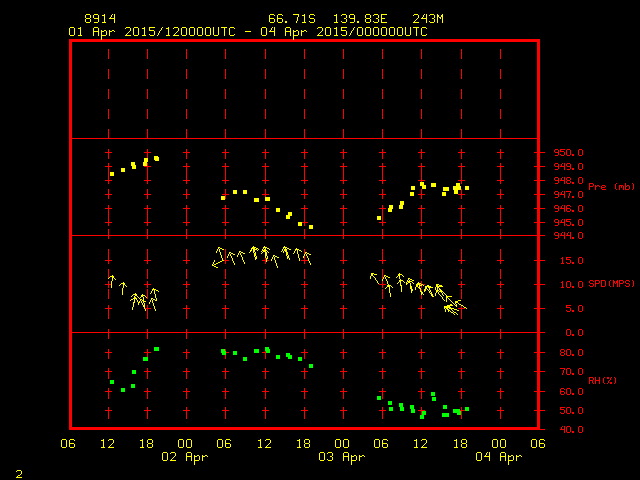This screenshot has height=480, width=640.
Task: Click the 15.0 wind speed tick label
Action: pyautogui.click(x=569, y=261)
